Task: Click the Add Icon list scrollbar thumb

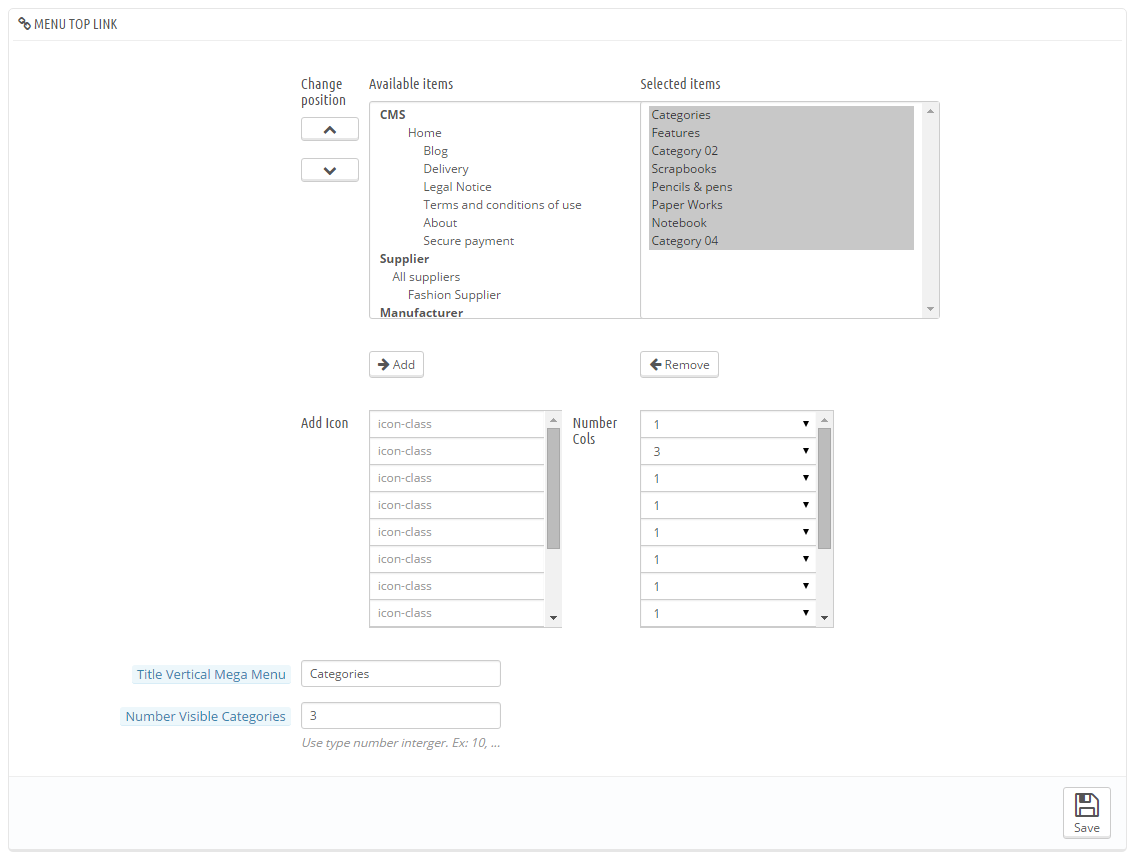Action: (x=554, y=489)
